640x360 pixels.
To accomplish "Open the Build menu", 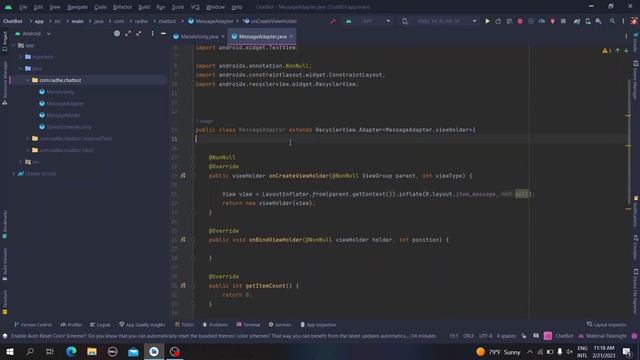I will point(144,7).
